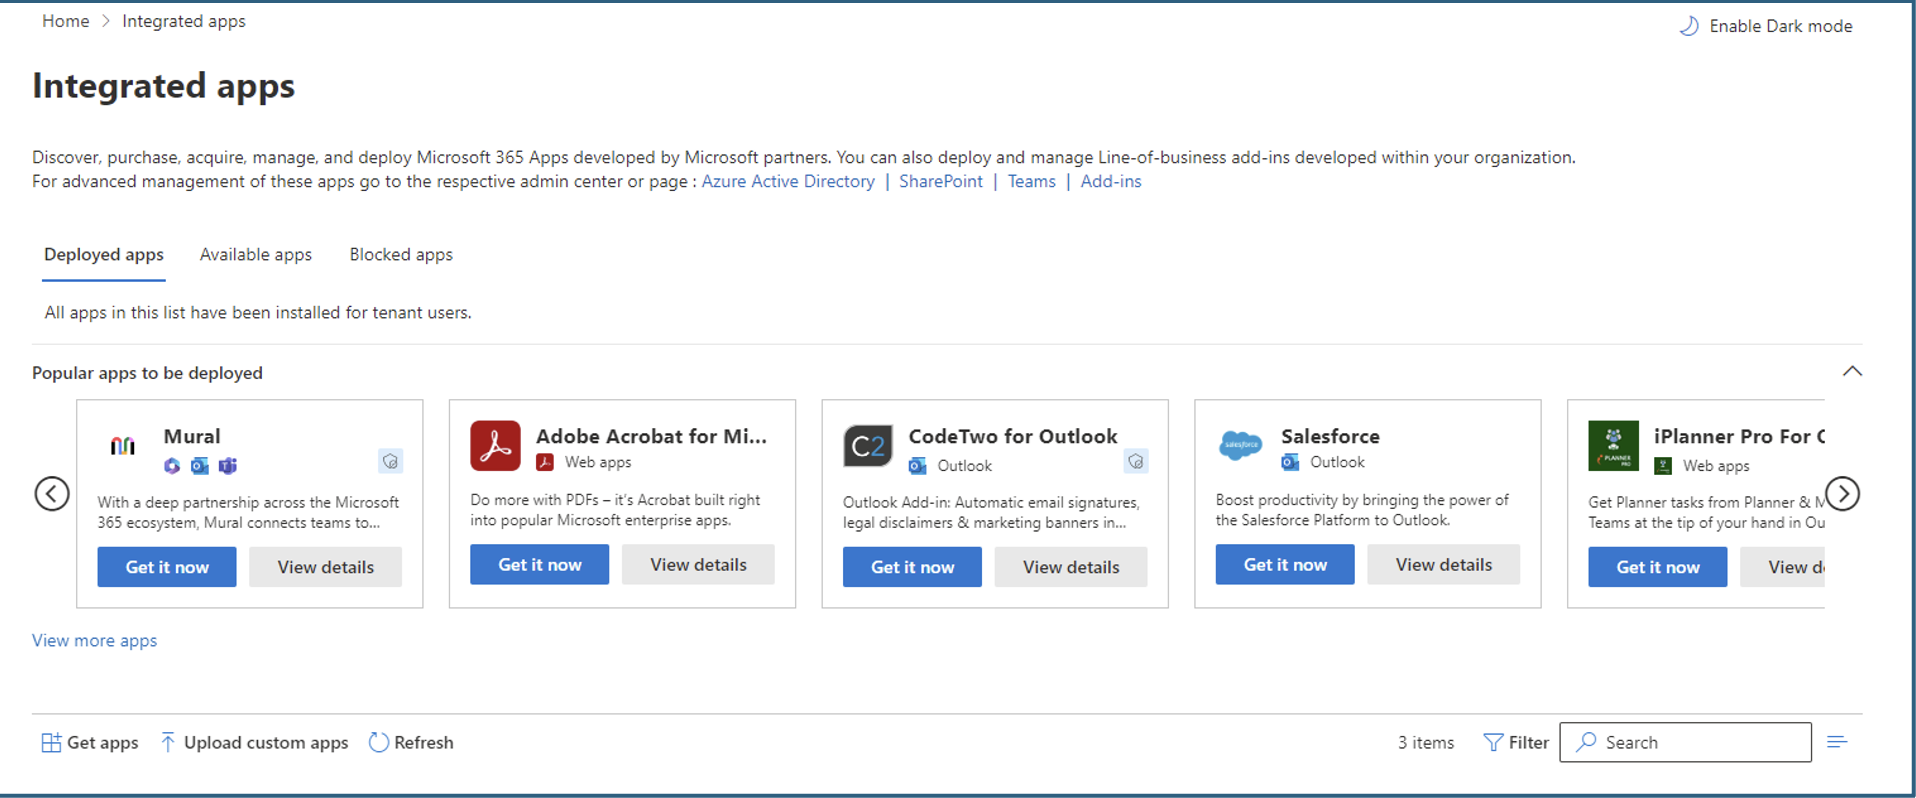This screenshot has height=798, width=1916.
Task: Open the column options list icon
Action: [x=1837, y=742]
